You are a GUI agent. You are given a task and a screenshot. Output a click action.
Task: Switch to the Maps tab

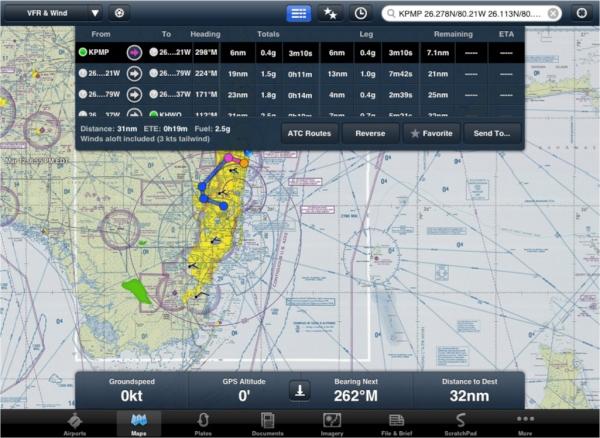pos(139,424)
